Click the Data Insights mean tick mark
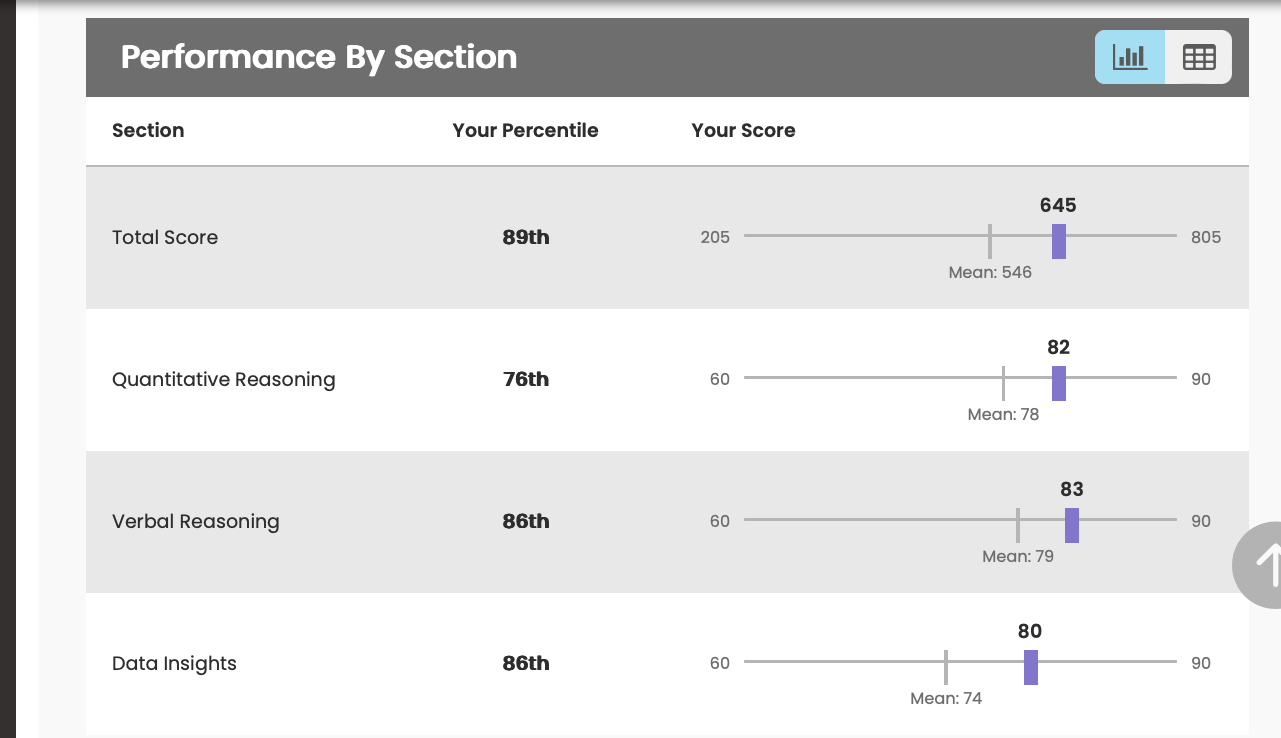 (945, 667)
